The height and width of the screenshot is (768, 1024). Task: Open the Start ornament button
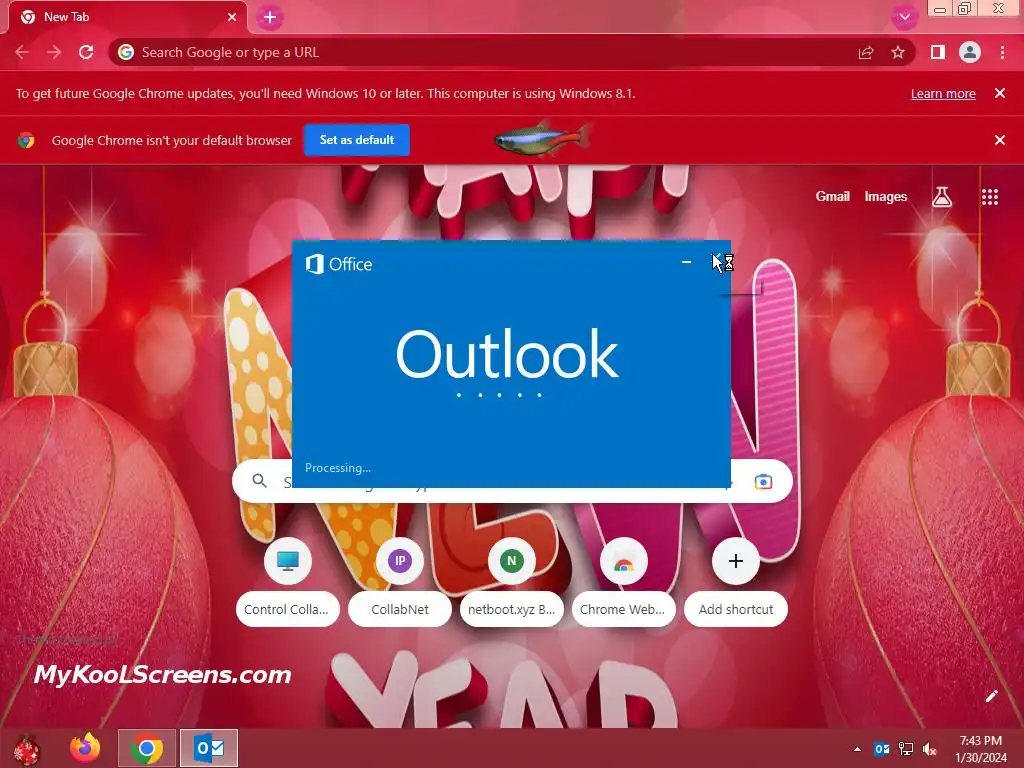(27, 749)
